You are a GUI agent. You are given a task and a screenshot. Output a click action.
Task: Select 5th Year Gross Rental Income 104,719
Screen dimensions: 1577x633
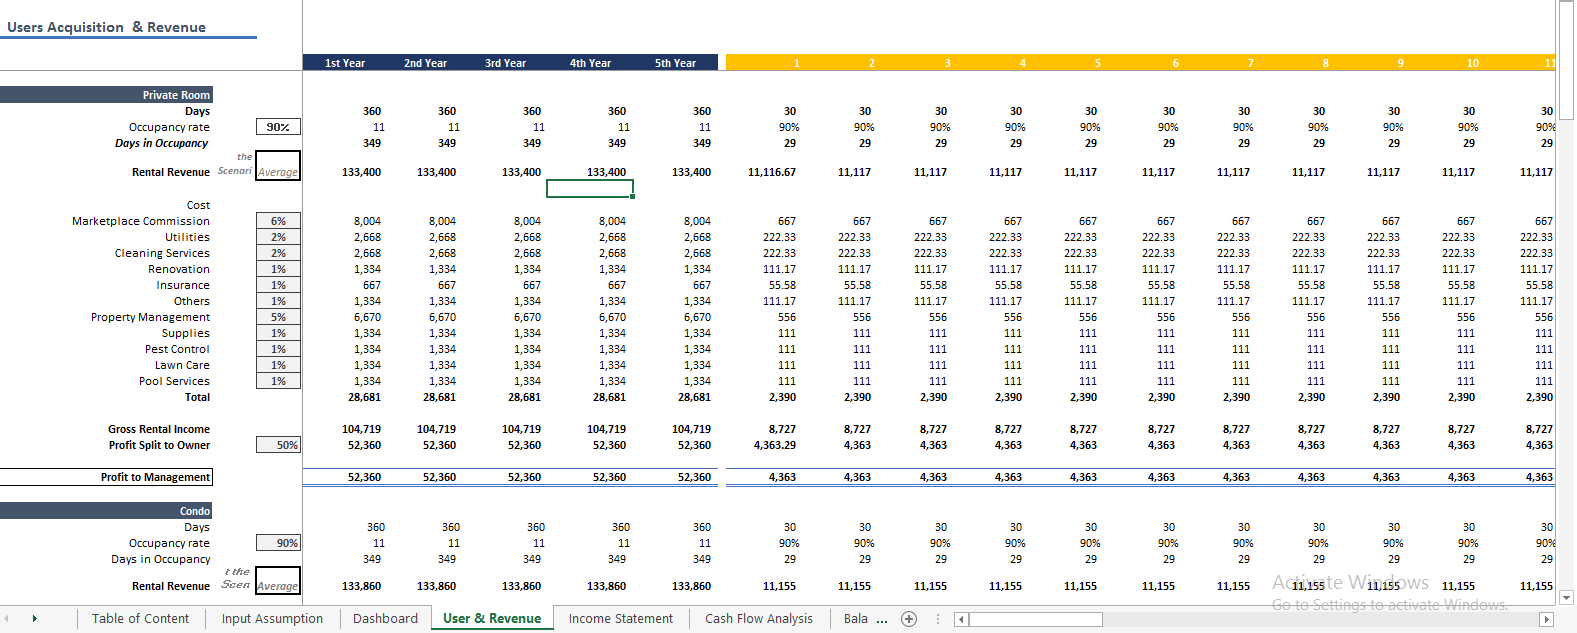(692, 429)
